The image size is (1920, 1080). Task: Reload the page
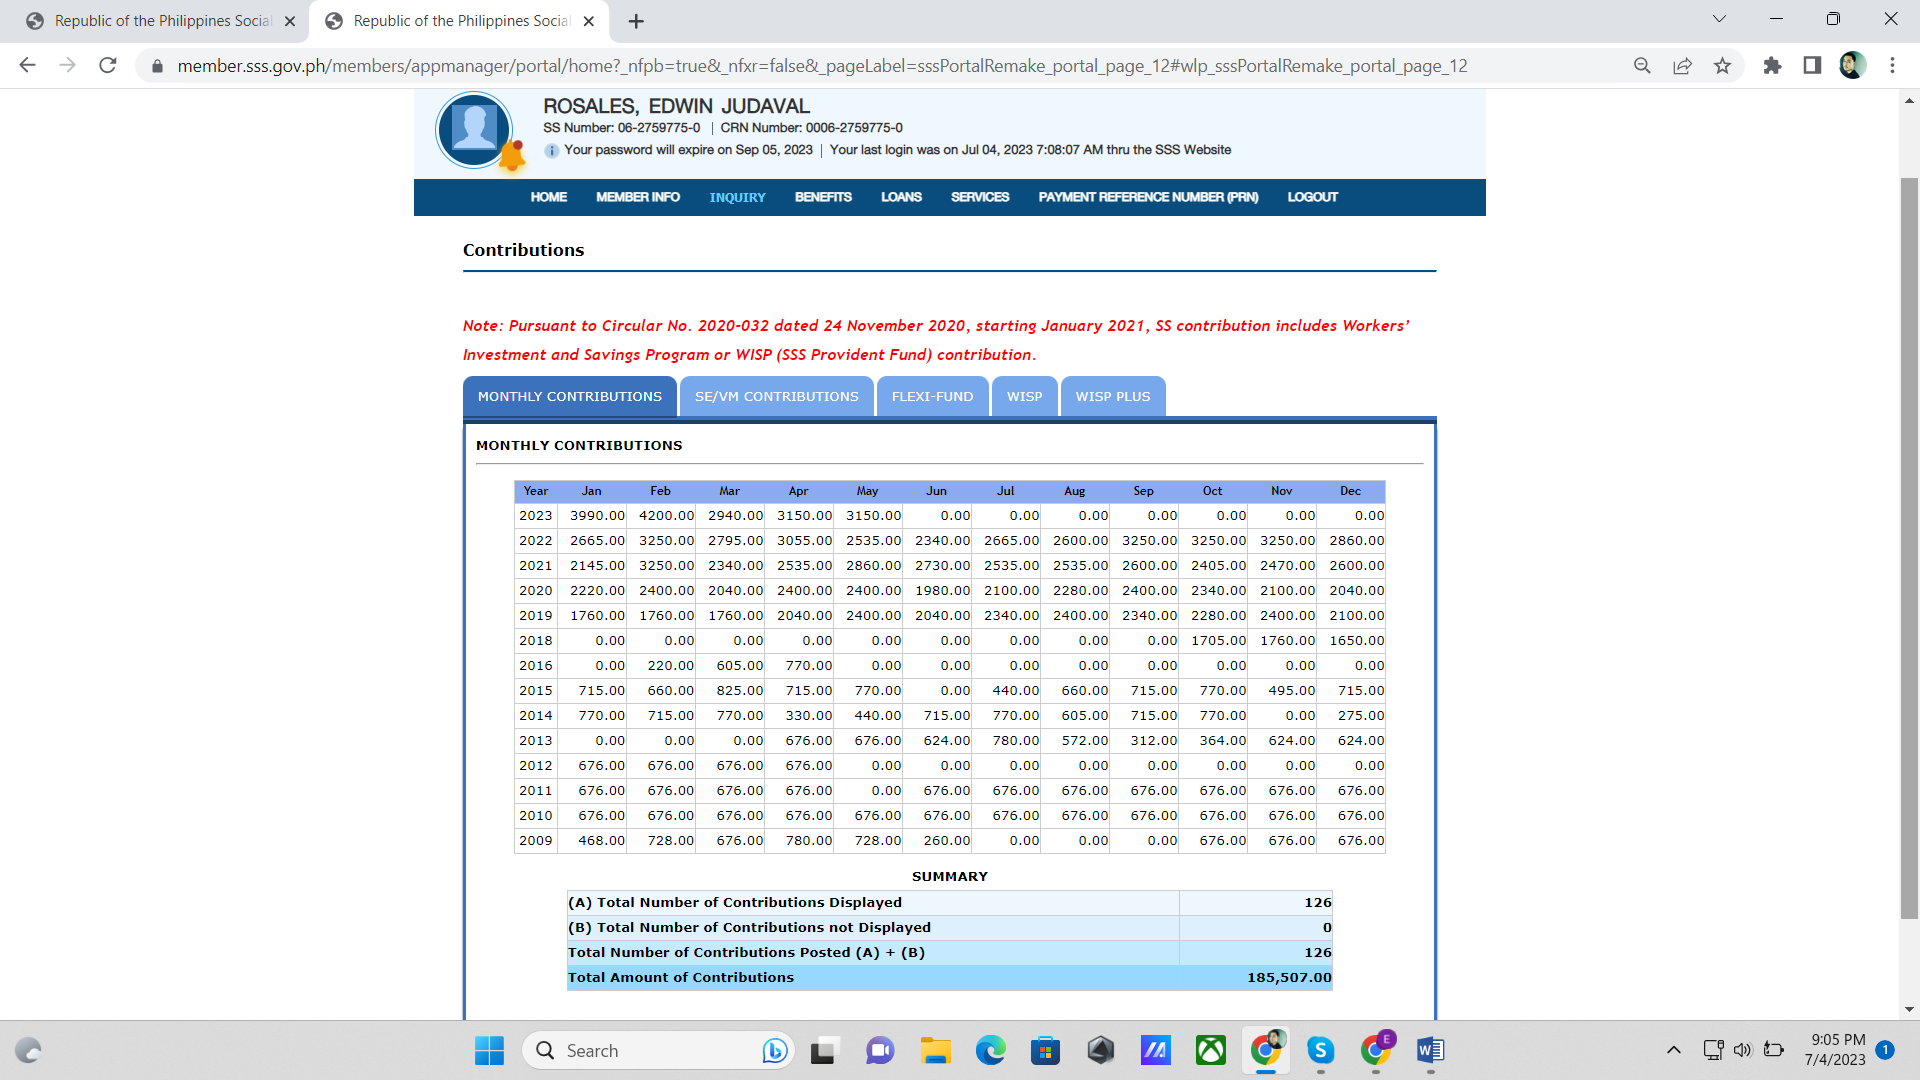[x=108, y=66]
